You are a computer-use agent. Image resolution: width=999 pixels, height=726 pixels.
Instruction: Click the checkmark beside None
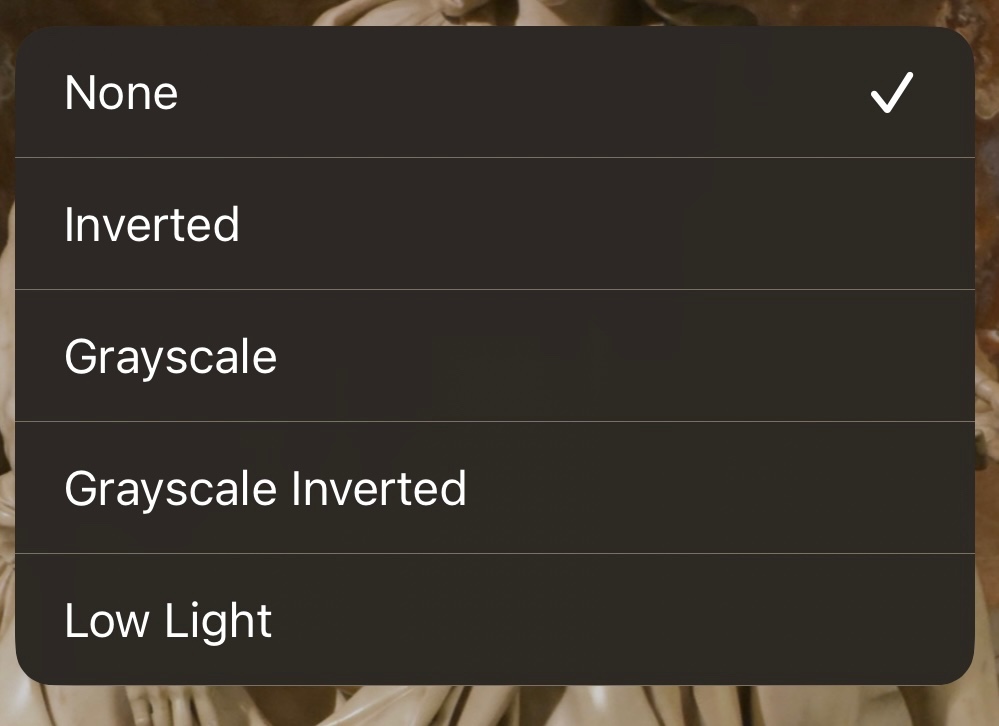(x=891, y=93)
